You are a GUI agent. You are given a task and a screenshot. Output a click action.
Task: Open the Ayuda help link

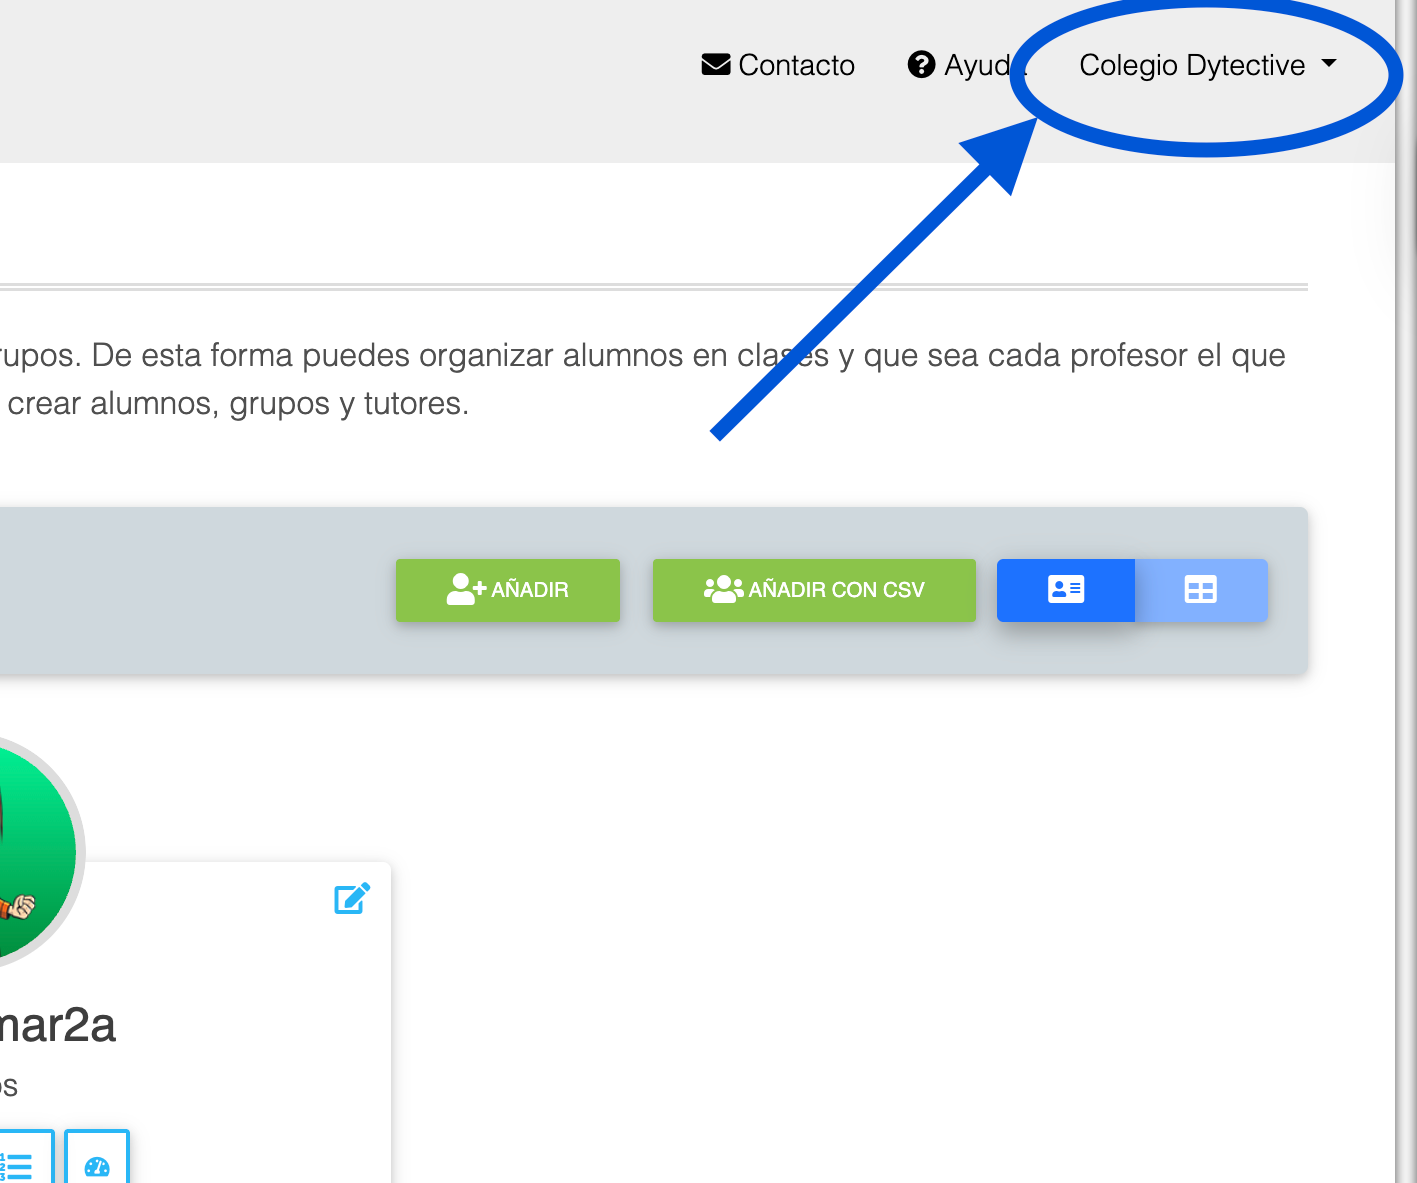(967, 65)
